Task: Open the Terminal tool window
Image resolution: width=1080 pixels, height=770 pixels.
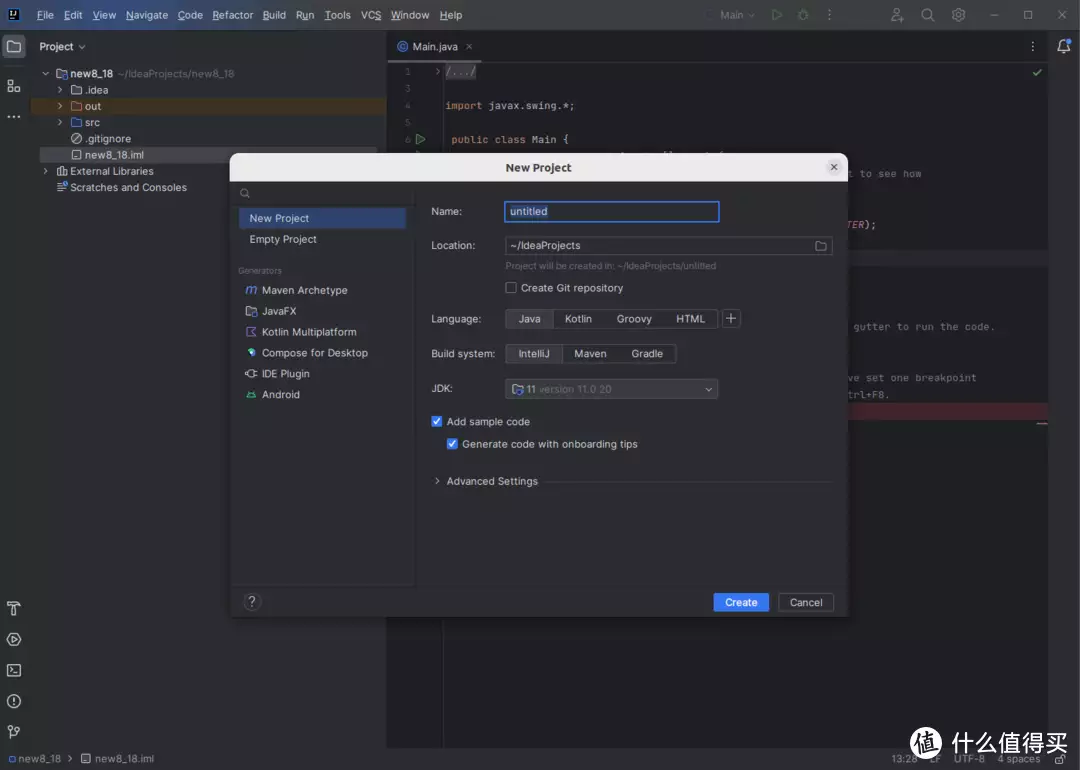Action: pos(14,670)
